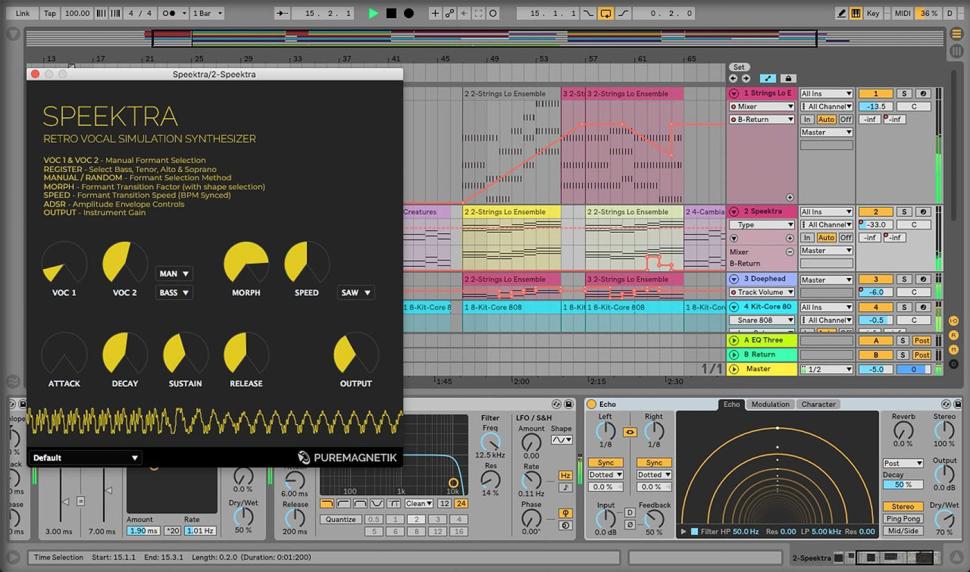970x572 pixels.
Task: Click the Stop button in transport
Action: 391,13
